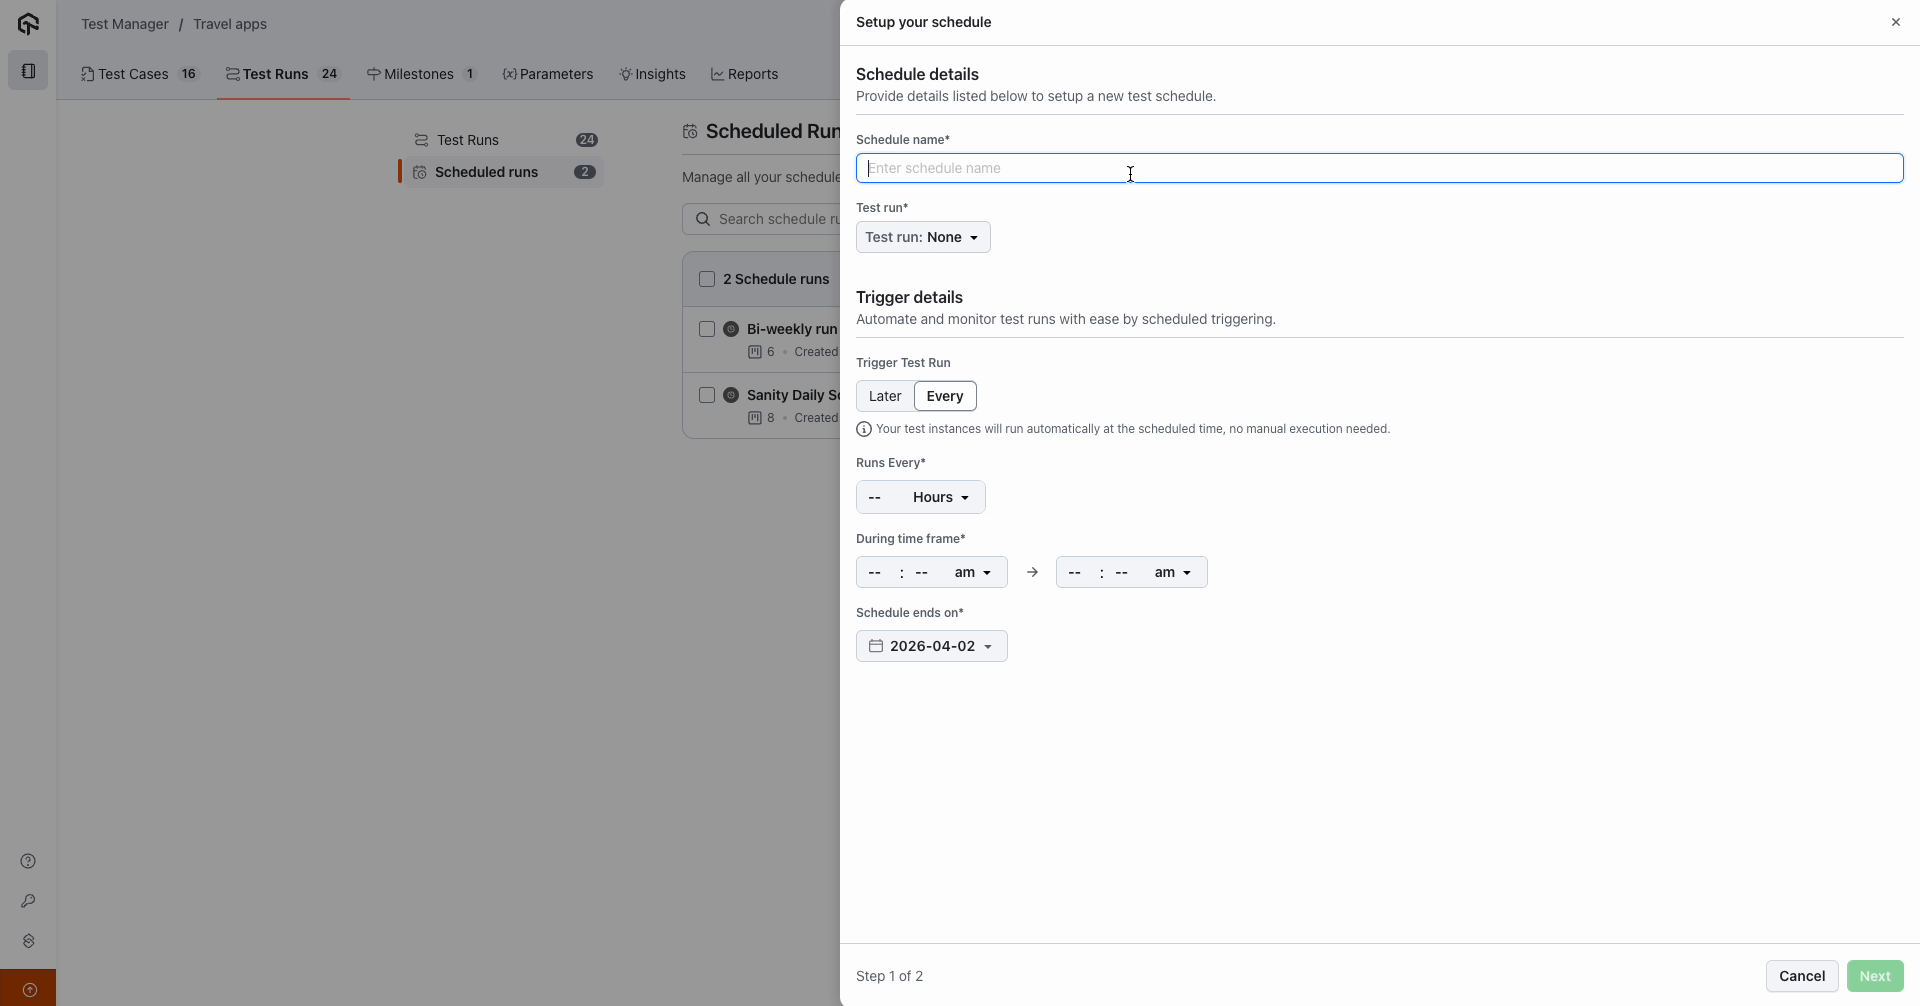Check the Bi-weekly run checkbox

(707, 329)
